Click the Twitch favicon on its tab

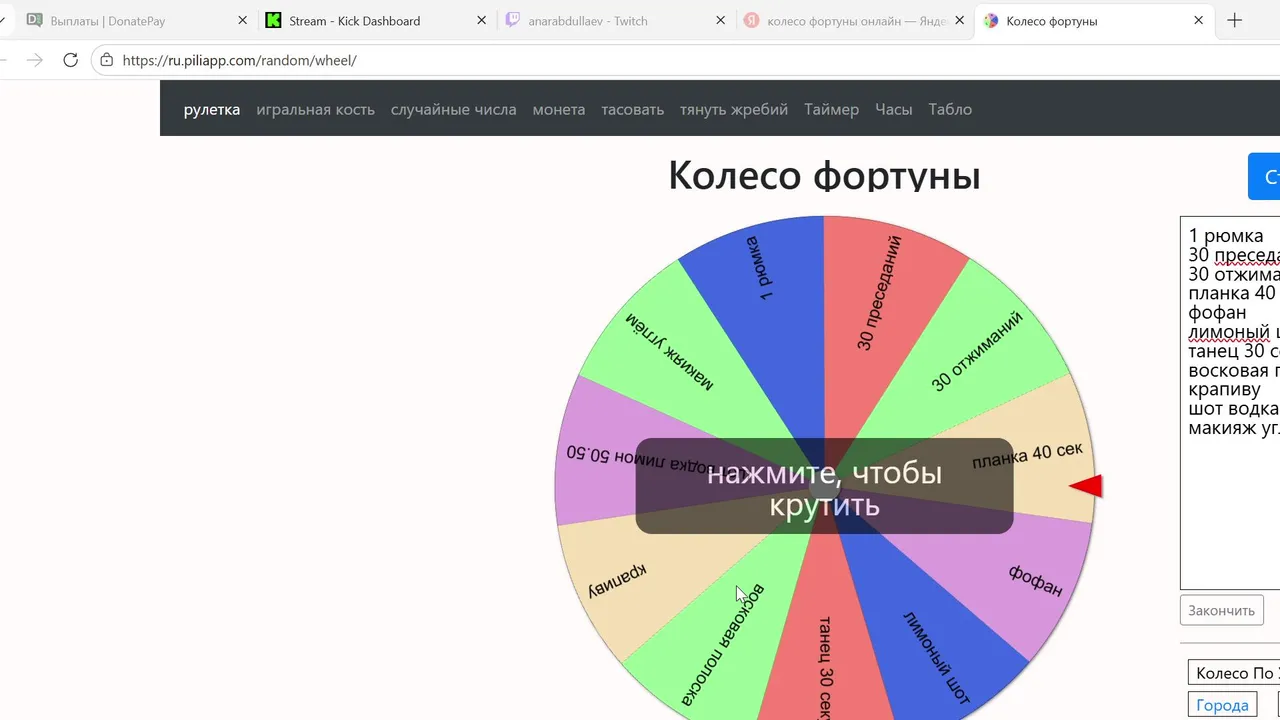[x=512, y=20]
